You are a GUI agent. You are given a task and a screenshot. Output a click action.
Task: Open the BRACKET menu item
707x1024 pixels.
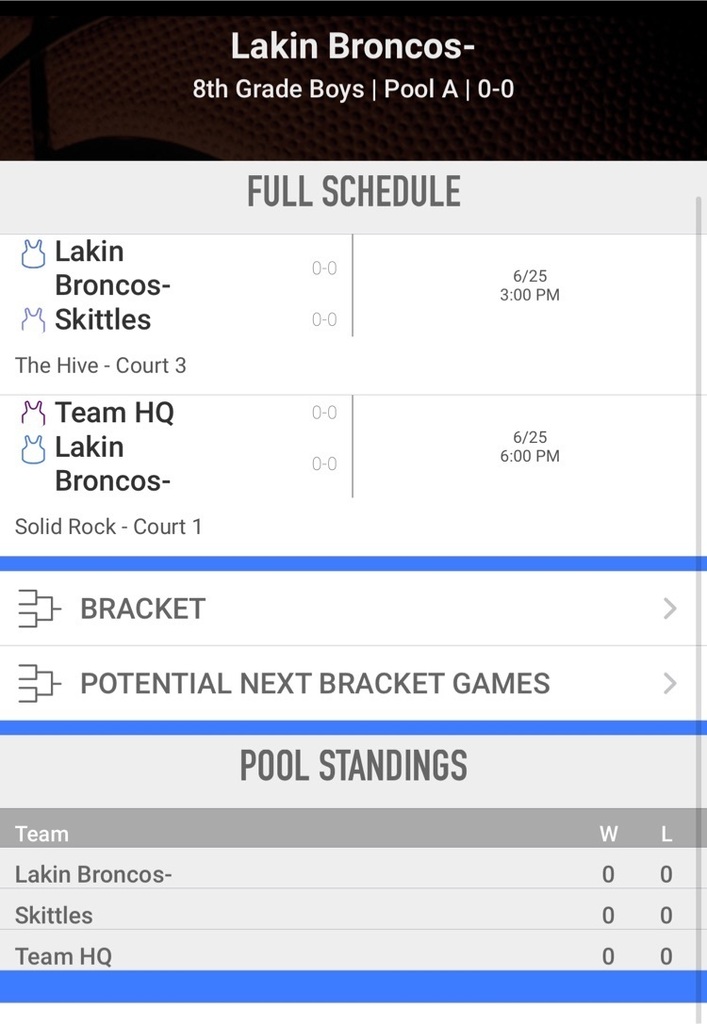(x=143, y=608)
